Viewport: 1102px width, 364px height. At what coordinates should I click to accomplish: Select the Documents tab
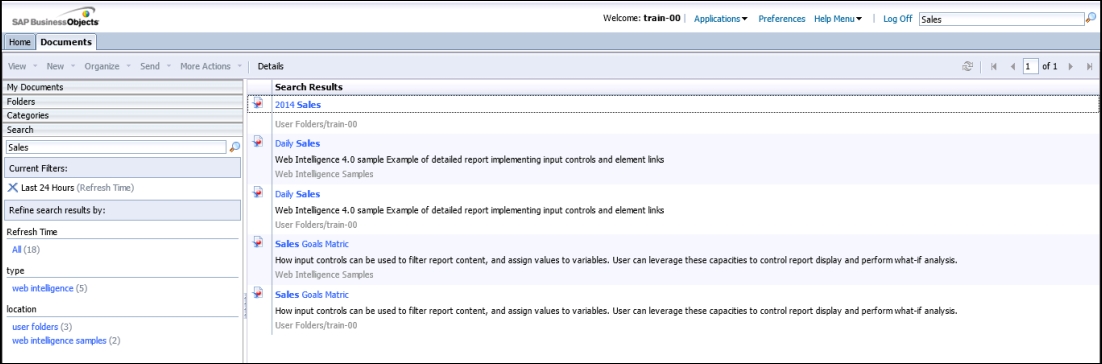66,42
